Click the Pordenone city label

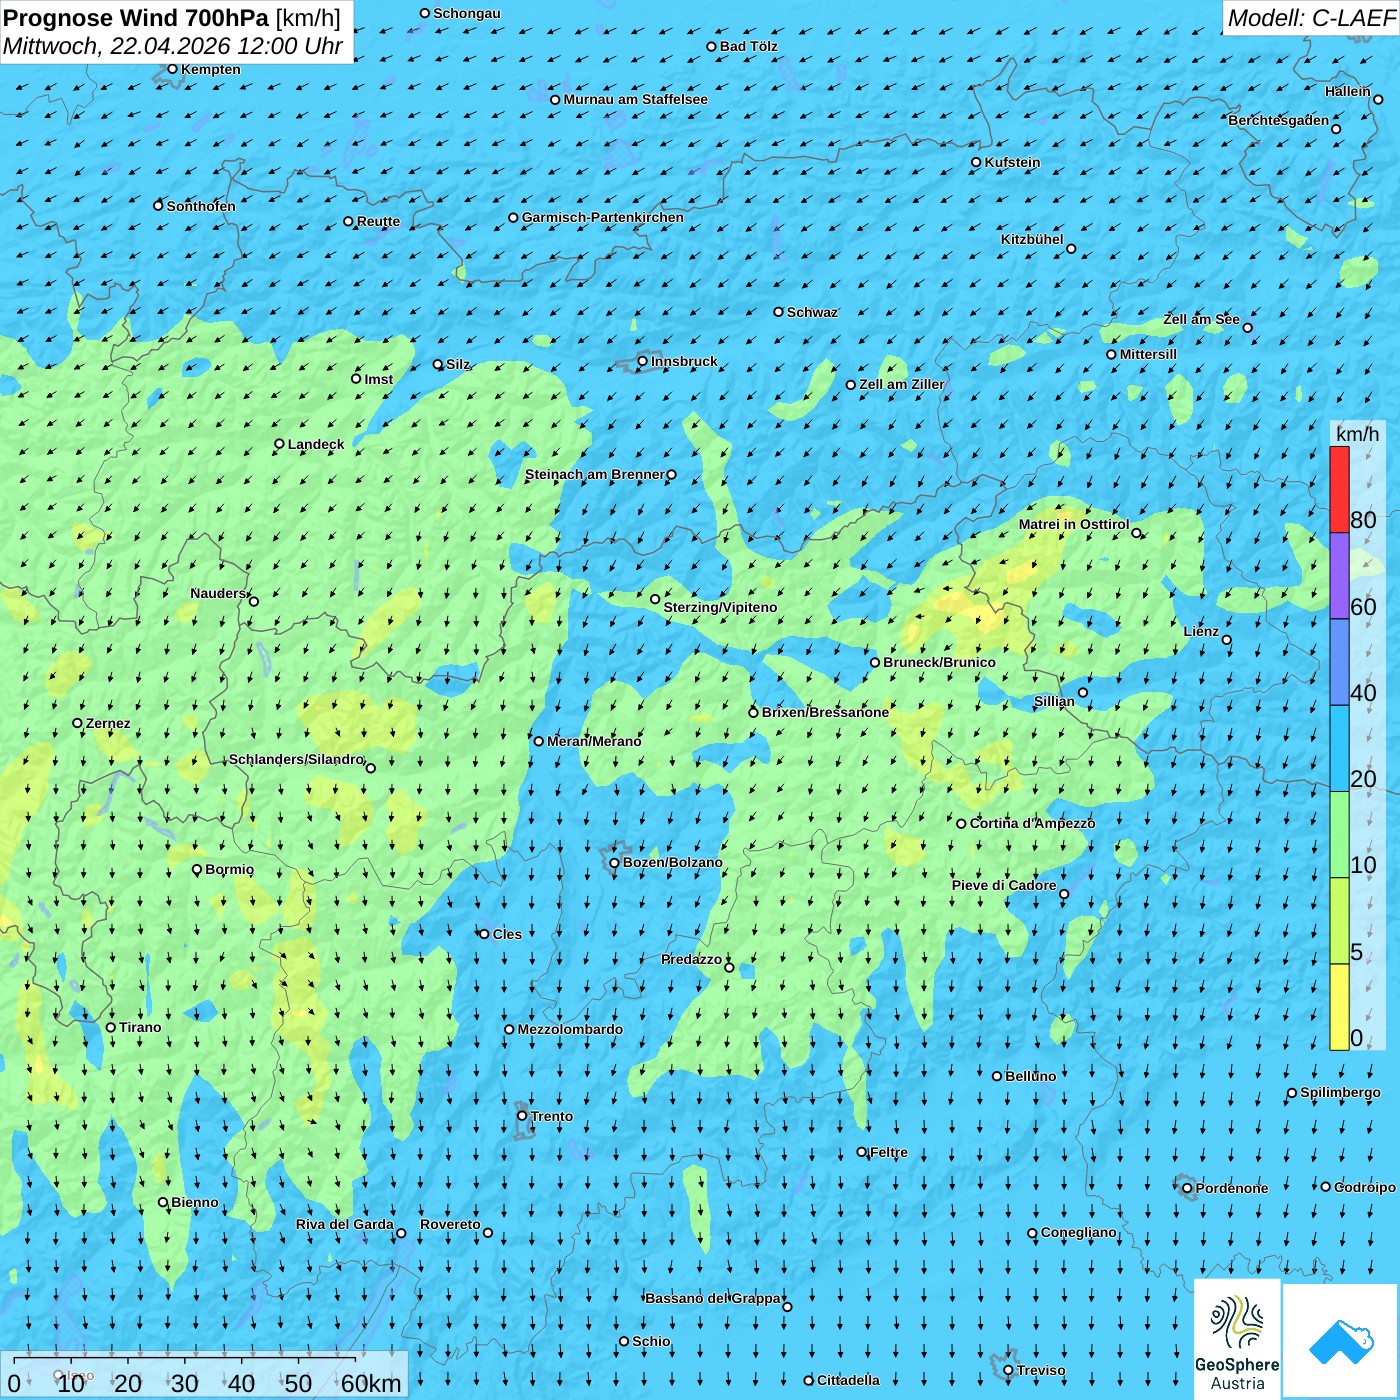[x=1232, y=1188]
